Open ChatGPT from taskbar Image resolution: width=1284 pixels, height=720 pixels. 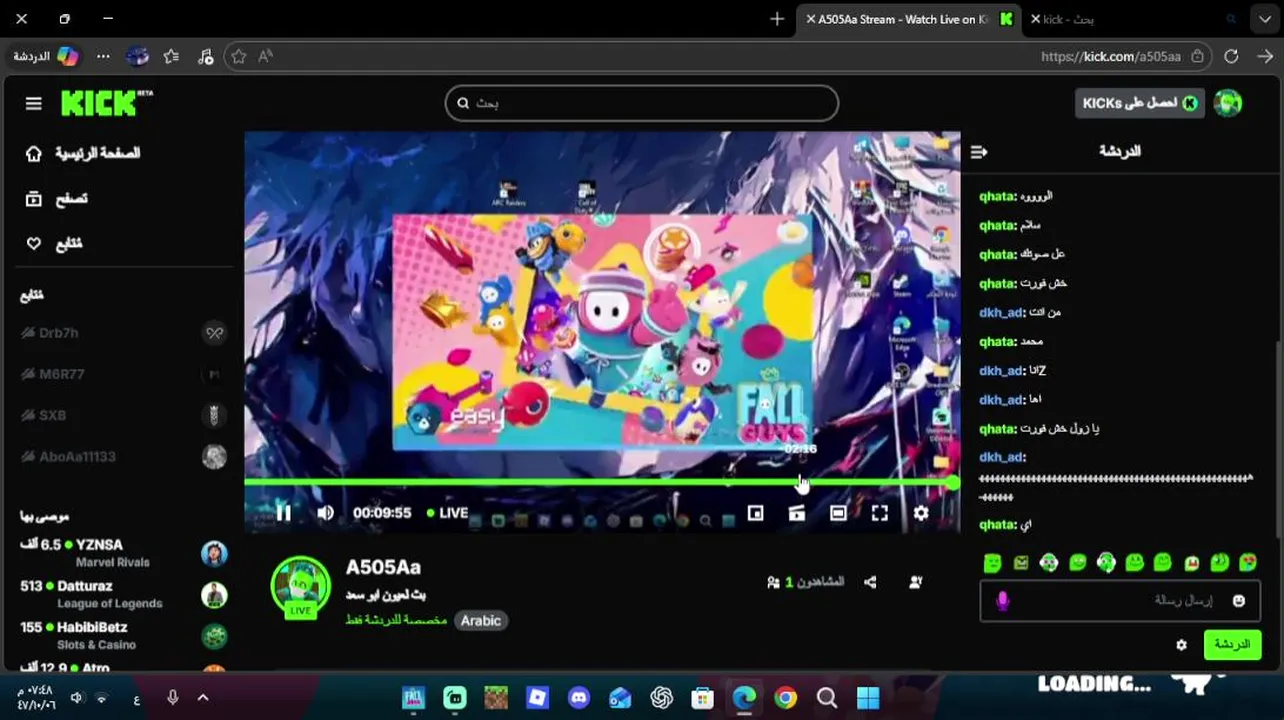[661, 698]
